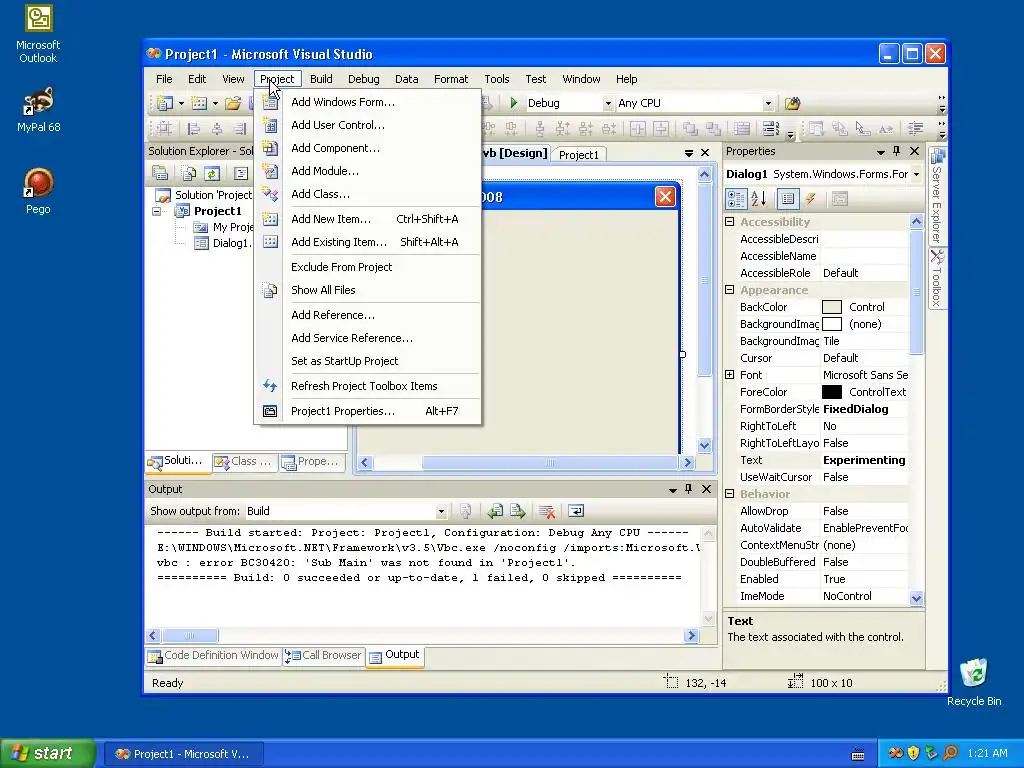The width and height of the screenshot is (1024, 768).
Task: Open the Recycle Bin desktop icon
Action: [974, 682]
